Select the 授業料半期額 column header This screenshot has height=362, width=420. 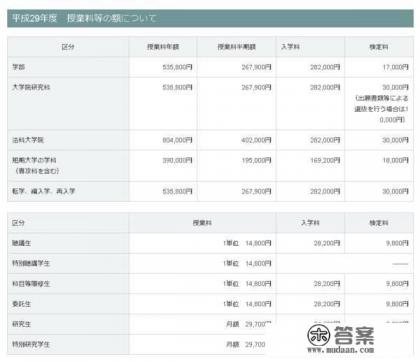coord(237,47)
